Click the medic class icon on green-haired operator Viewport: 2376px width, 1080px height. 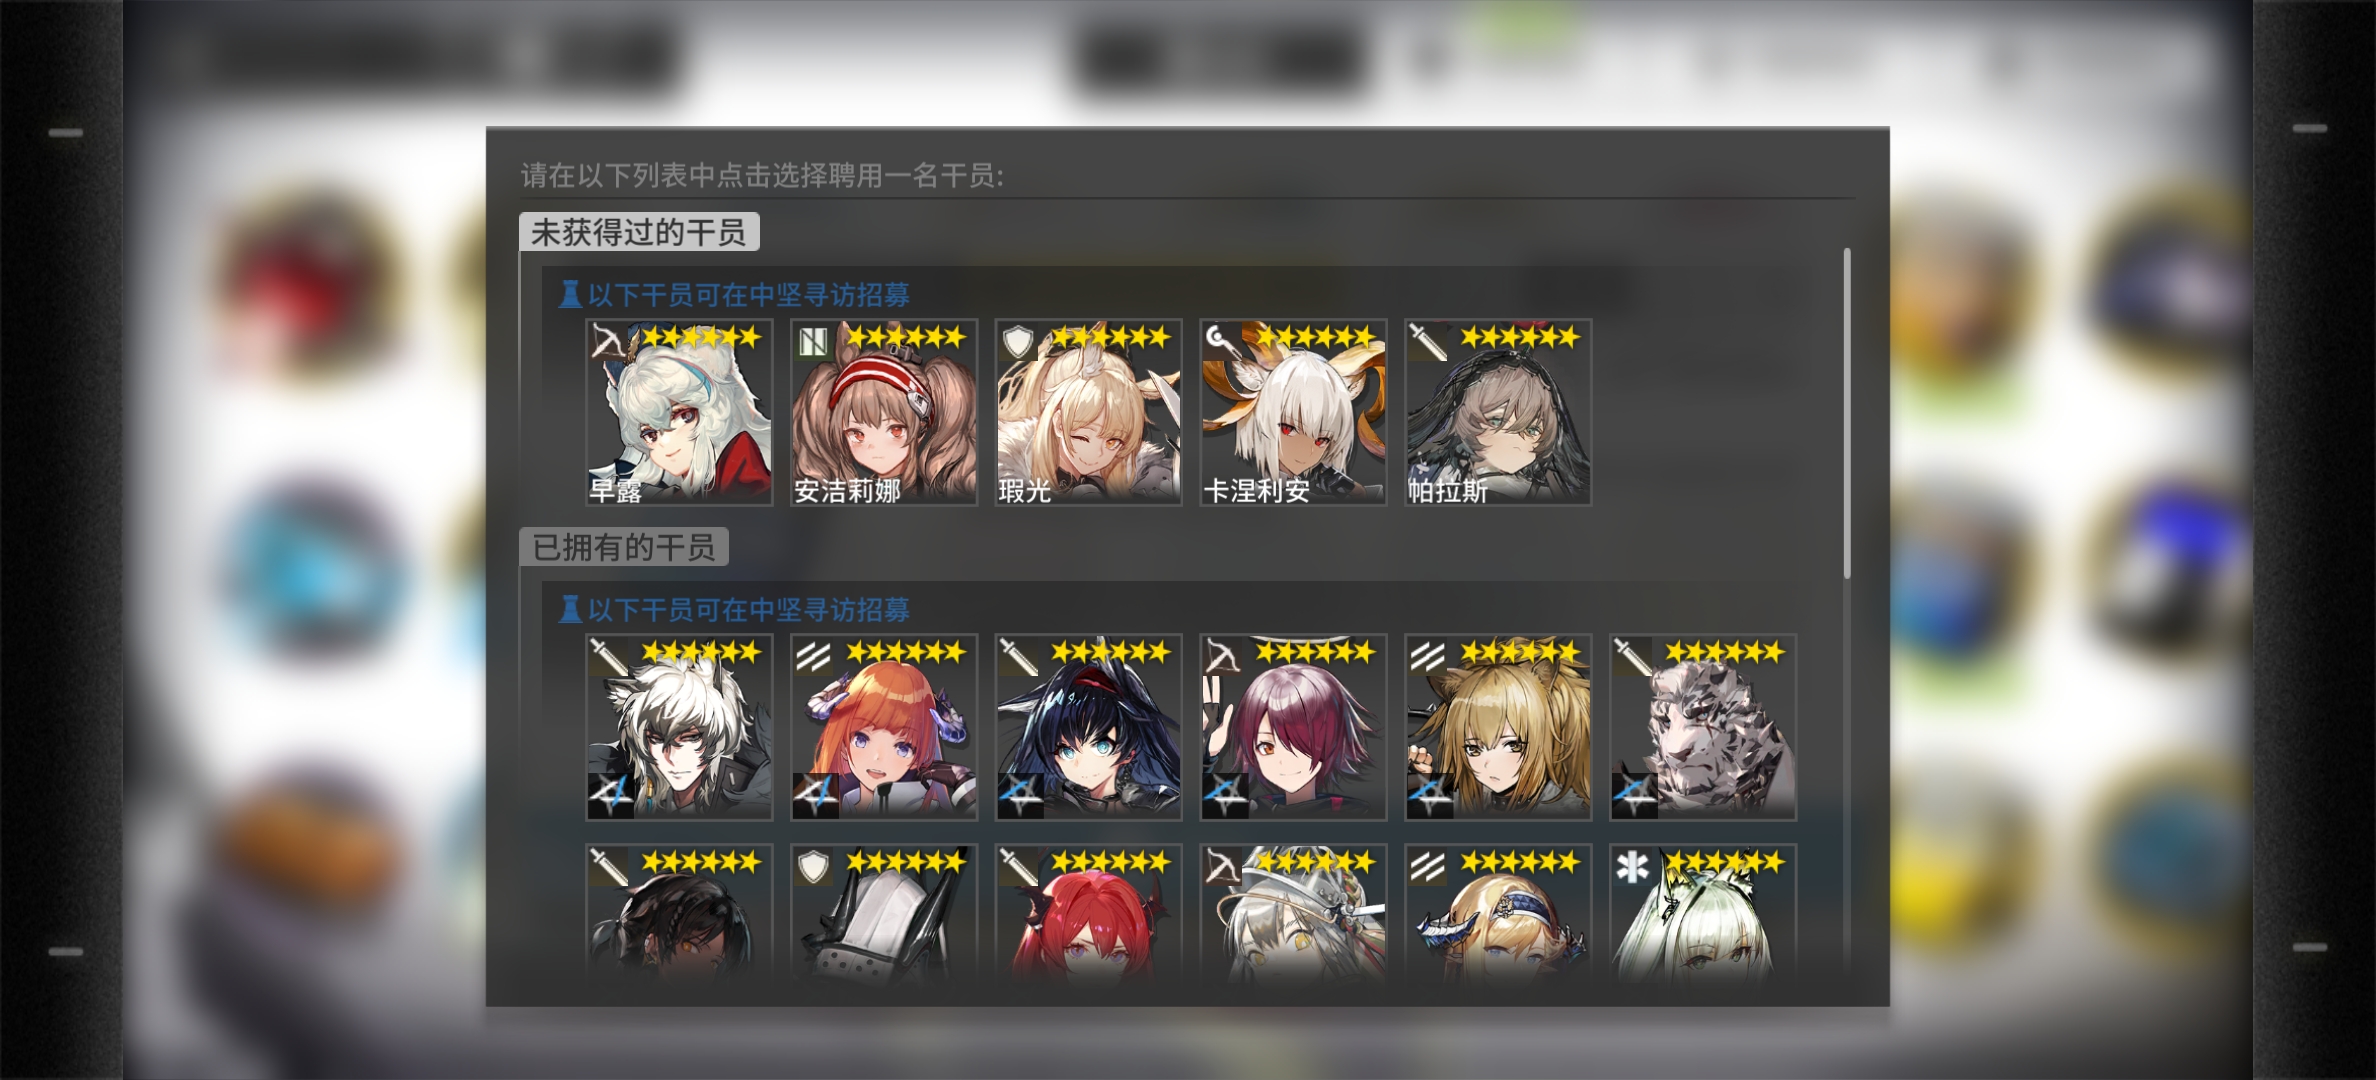(1632, 867)
